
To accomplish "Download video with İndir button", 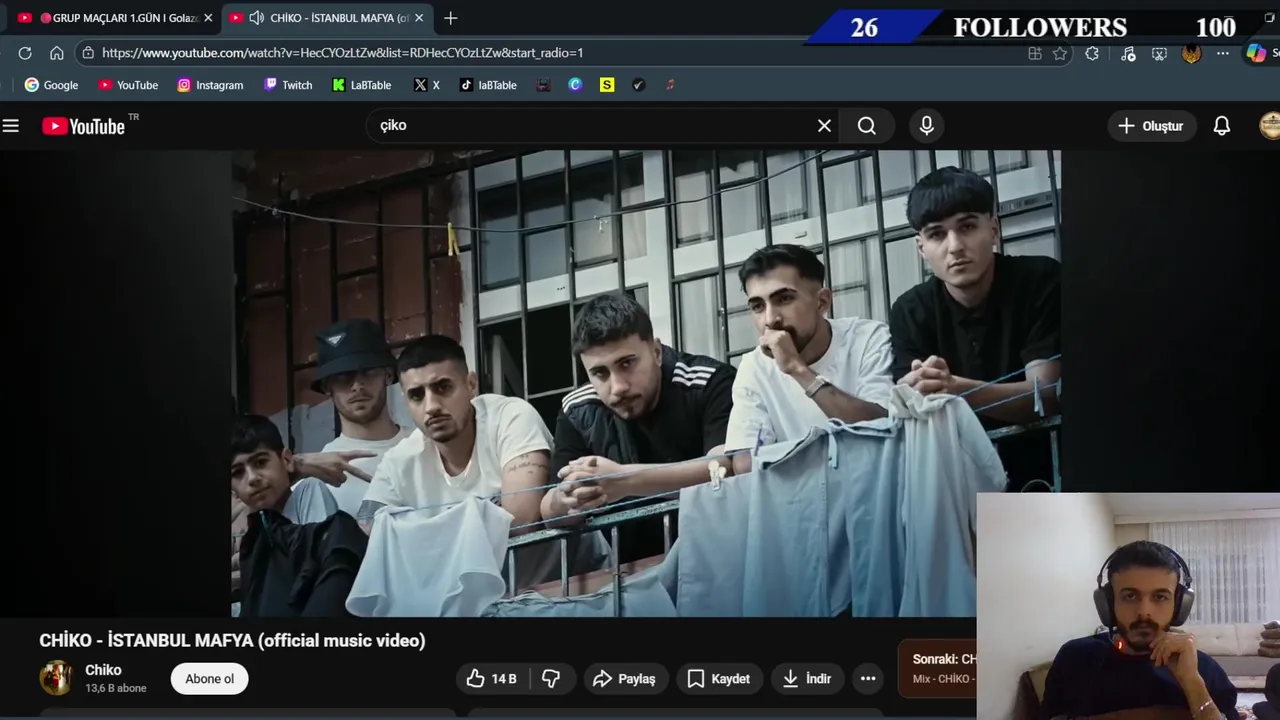I will click(x=807, y=679).
